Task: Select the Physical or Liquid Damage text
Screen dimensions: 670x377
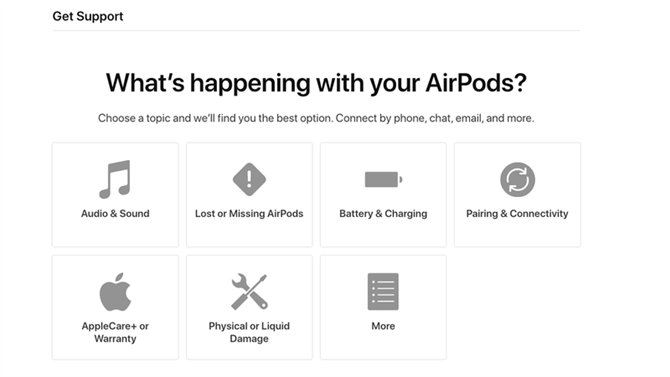Action: 249,333
